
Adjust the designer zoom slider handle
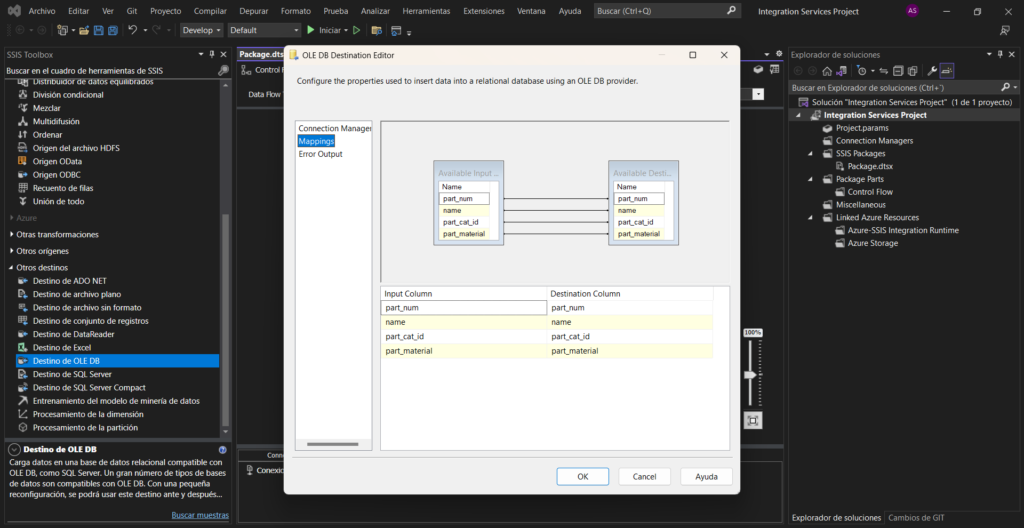752,374
